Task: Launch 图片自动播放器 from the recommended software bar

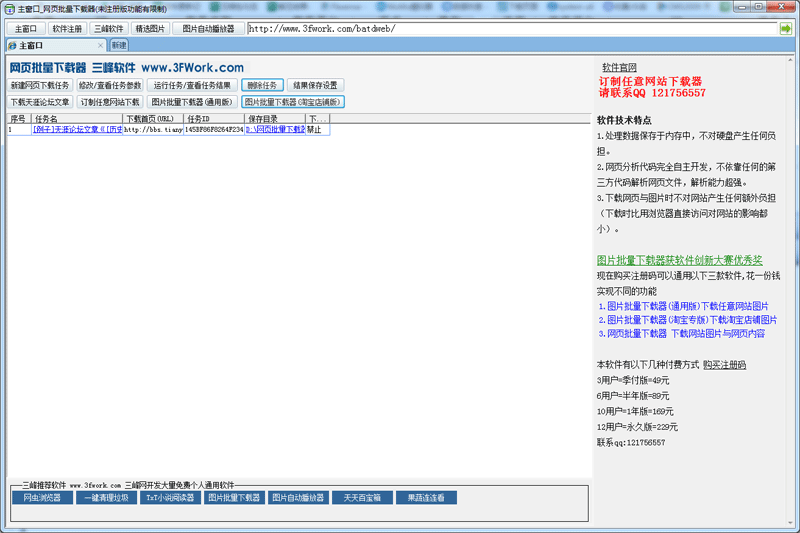Action: [x=298, y=498]
